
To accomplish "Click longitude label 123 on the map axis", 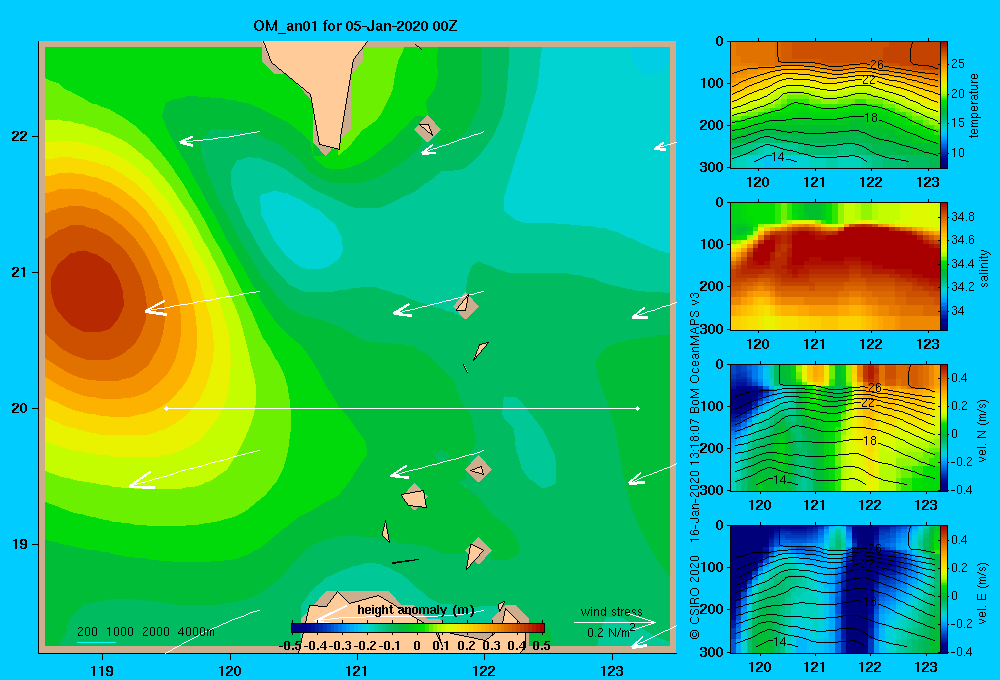I will coord(612,670).
